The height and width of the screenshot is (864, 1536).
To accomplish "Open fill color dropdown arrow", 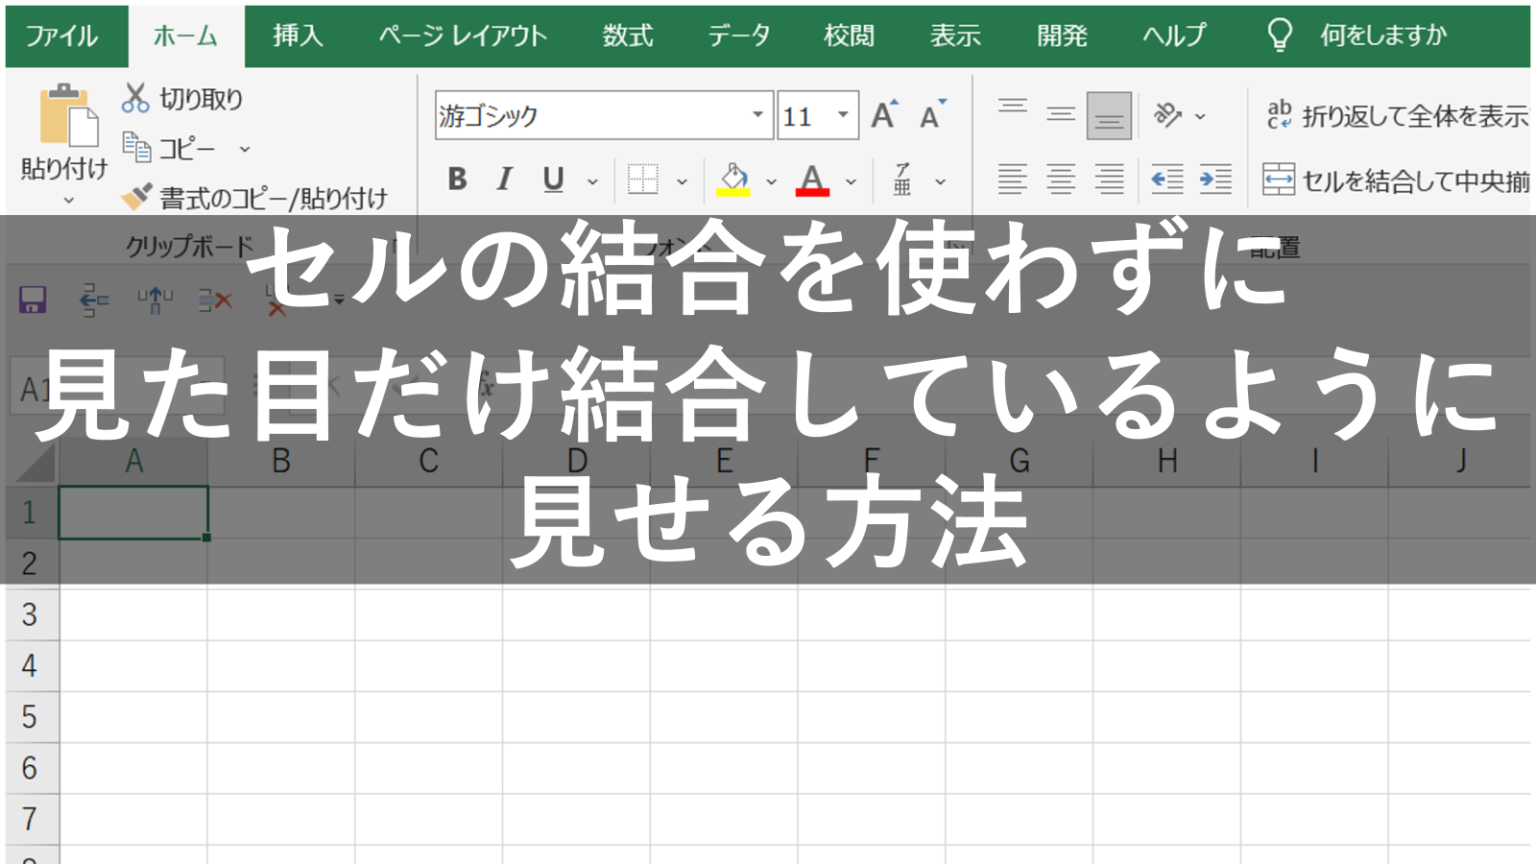I will [771, 182].
